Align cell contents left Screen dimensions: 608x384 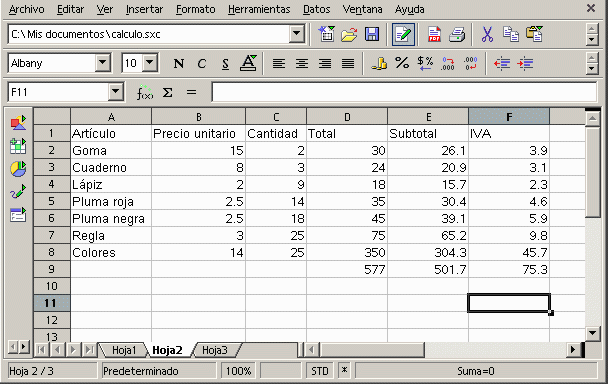pos(278,63)
